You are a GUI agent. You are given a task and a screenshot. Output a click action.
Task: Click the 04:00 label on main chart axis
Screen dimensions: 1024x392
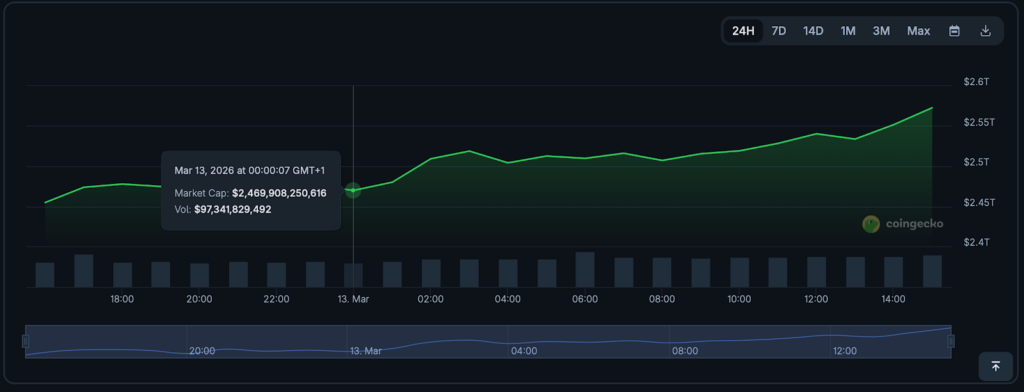507,299
